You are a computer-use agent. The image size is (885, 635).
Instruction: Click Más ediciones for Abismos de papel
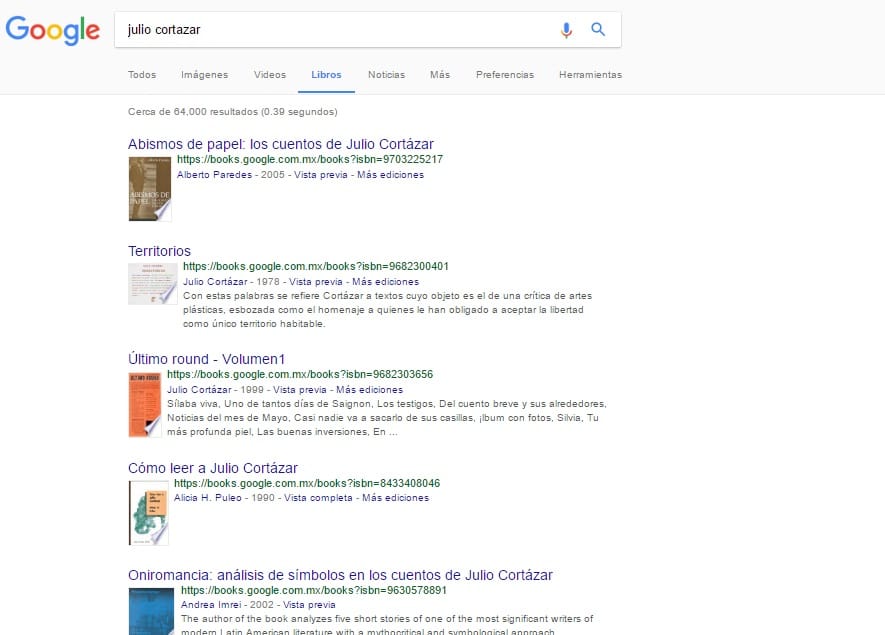coord(390,175)
